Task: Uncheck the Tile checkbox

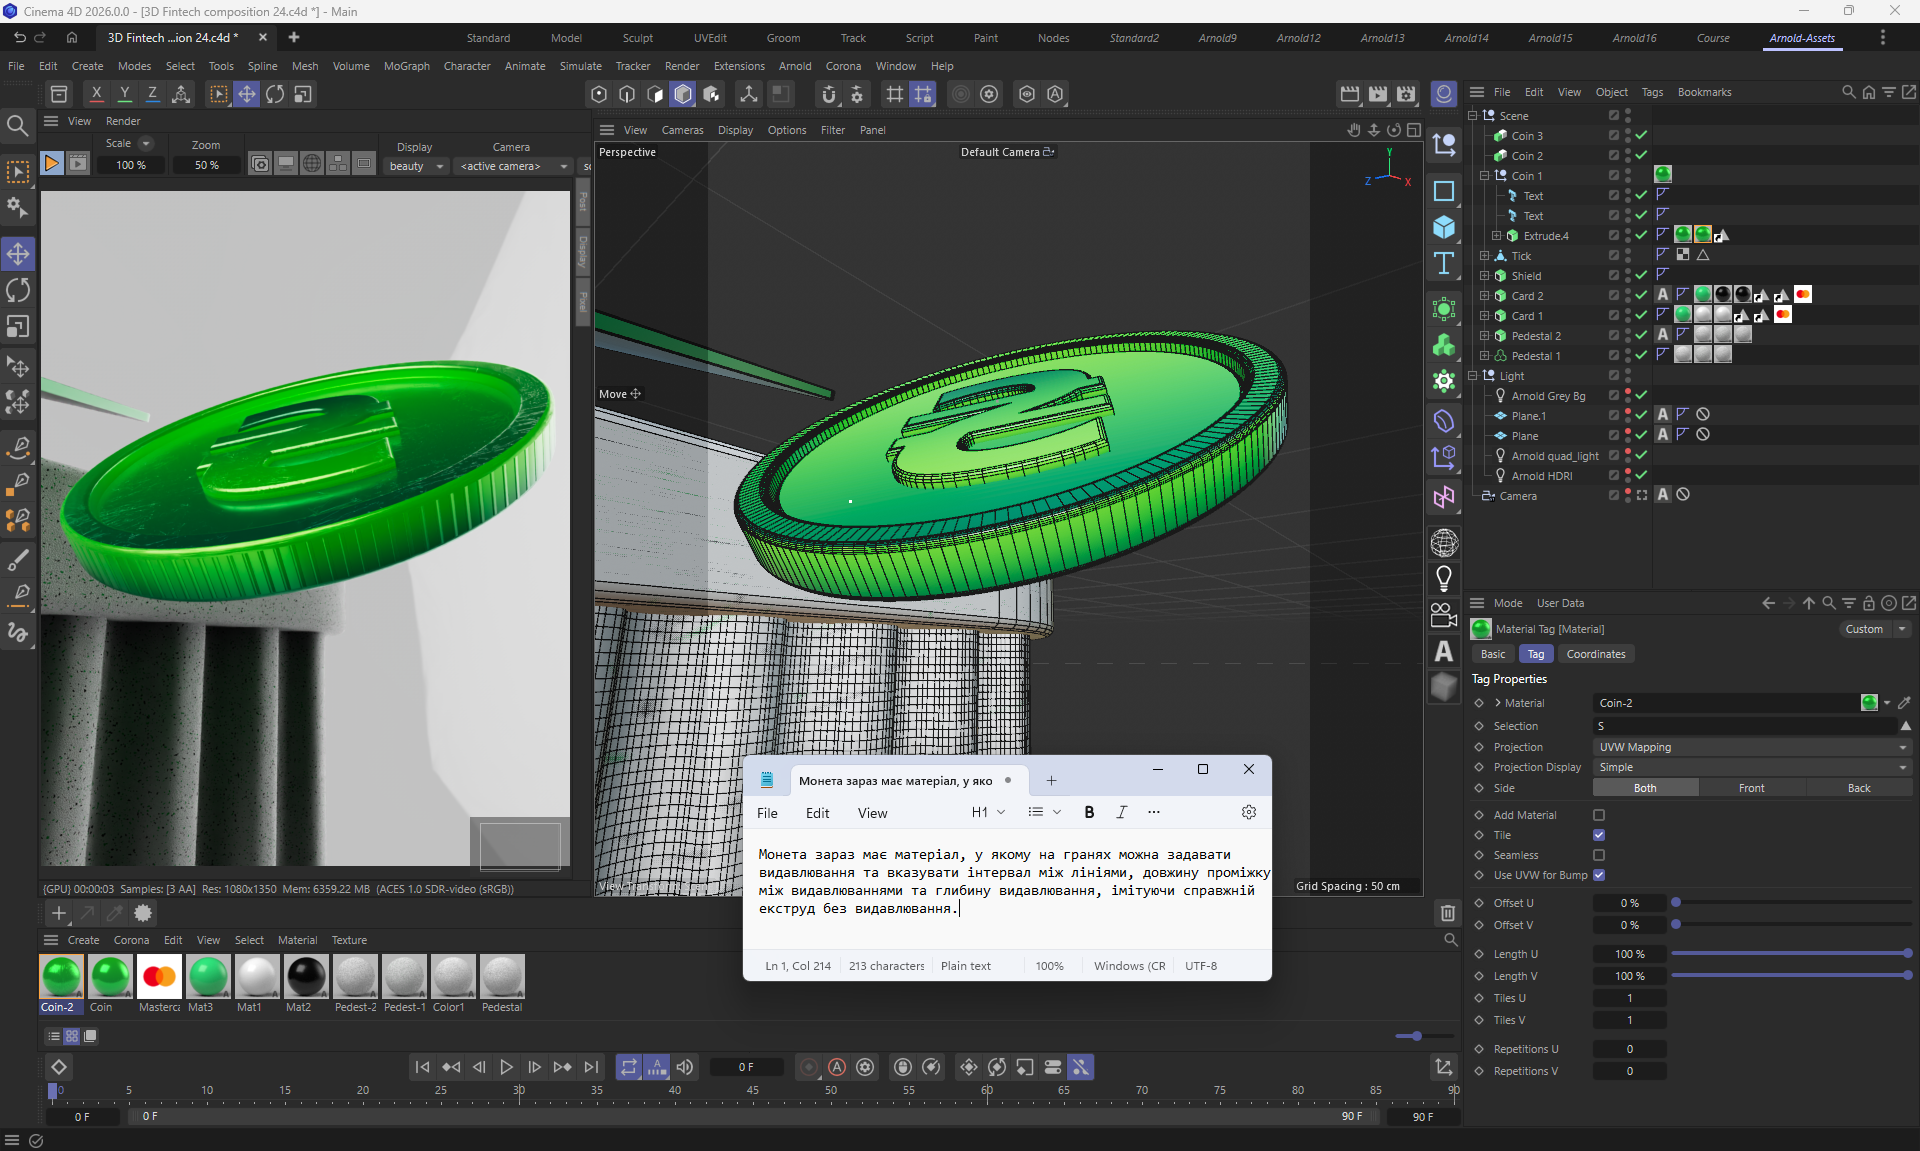Action: (x=1599, y=835)
